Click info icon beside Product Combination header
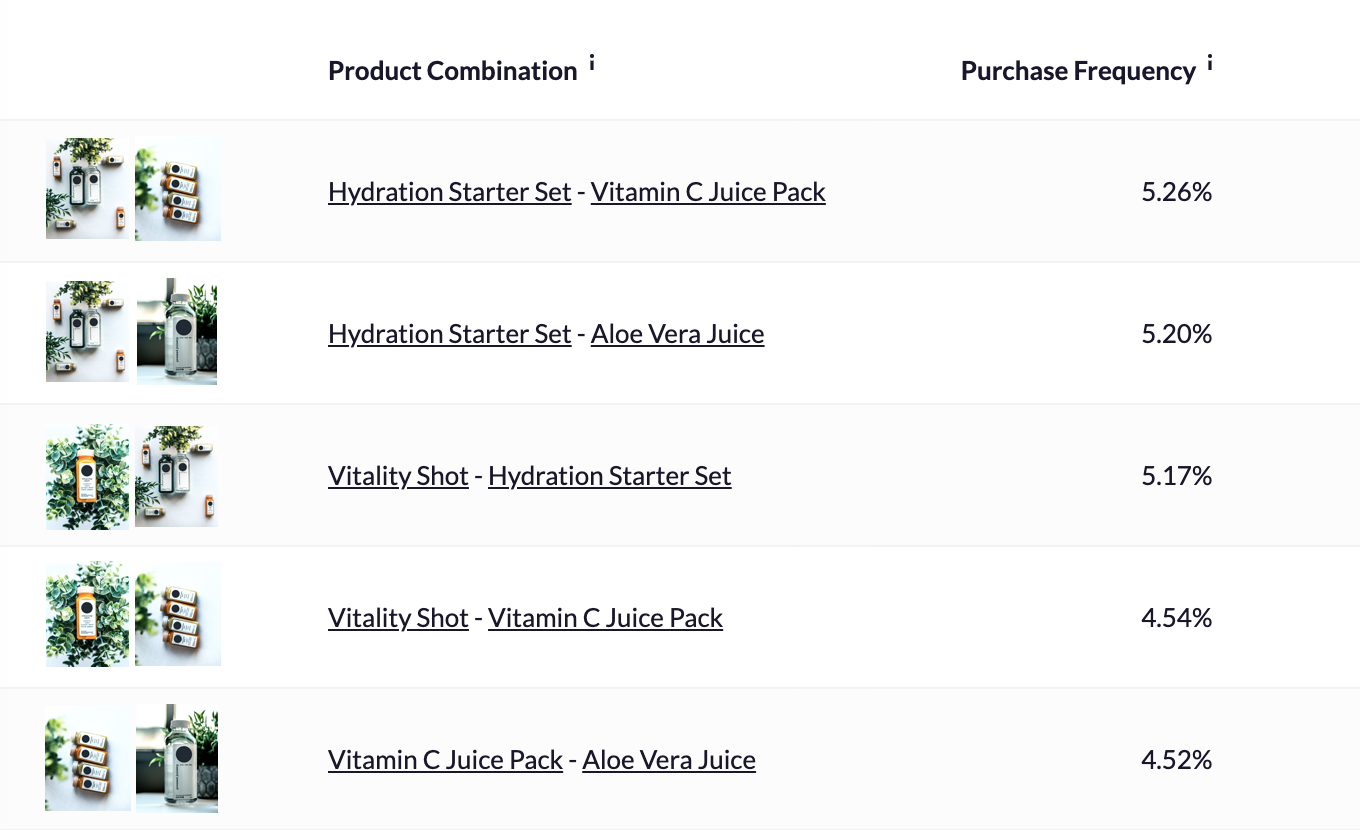 coord(592,64)
